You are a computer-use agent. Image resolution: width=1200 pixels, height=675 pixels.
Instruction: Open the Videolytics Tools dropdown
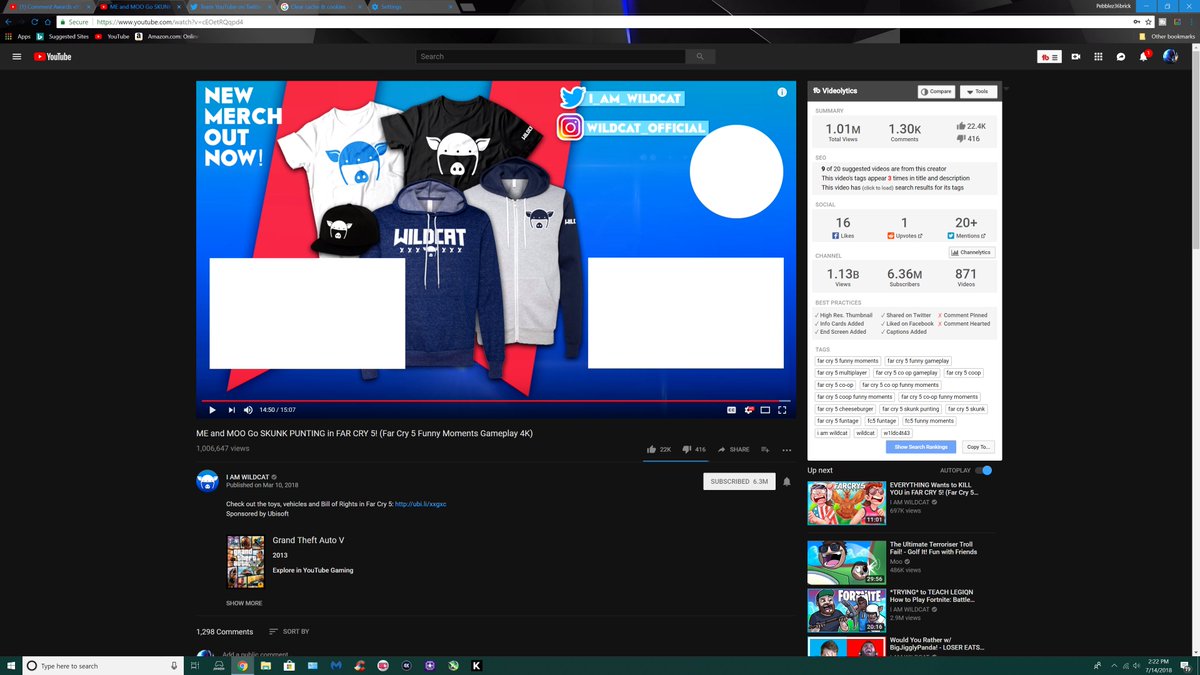(978, 91)
